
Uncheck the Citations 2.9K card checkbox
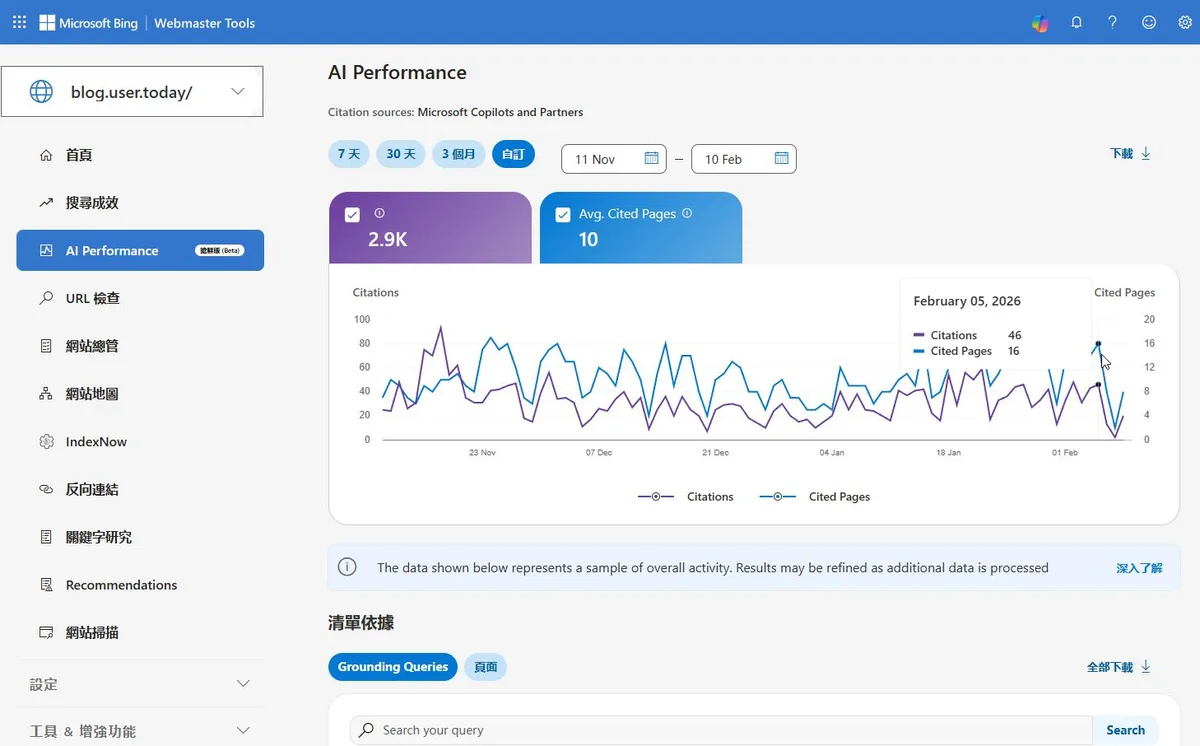click(352, 214)
